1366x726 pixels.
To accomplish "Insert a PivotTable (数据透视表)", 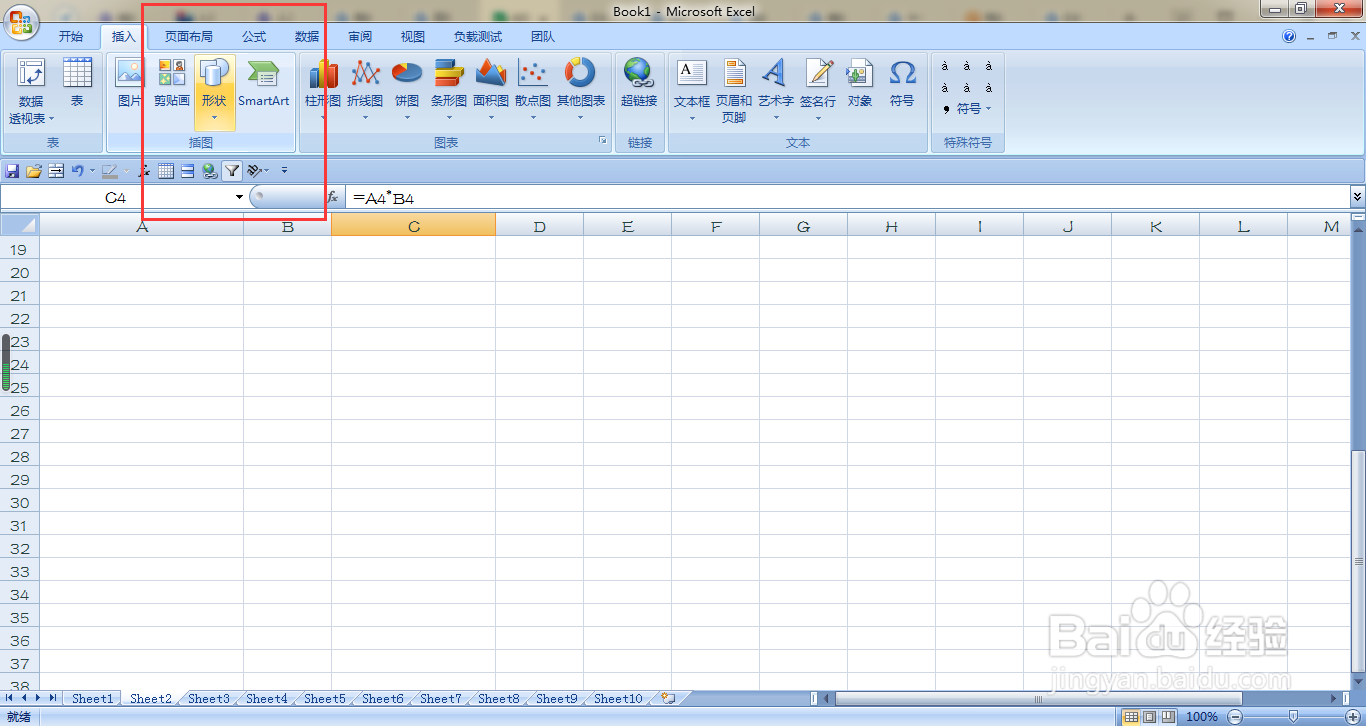I will pos(30,92).
